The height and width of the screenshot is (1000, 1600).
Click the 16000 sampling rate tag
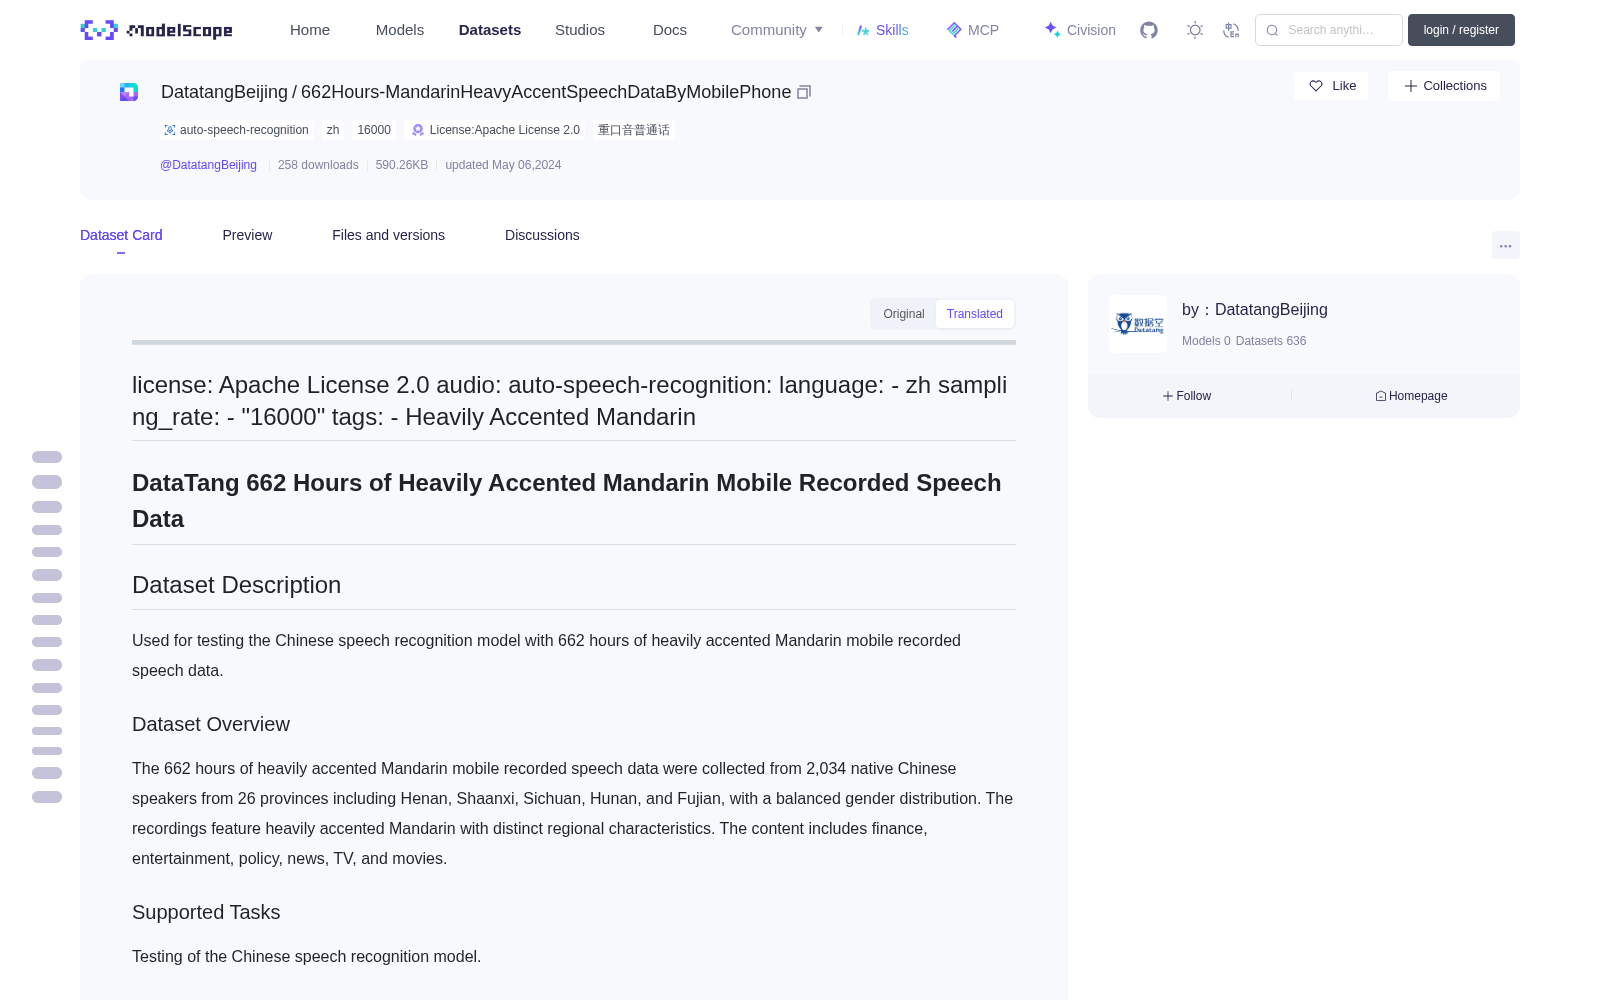pos(374,130)
